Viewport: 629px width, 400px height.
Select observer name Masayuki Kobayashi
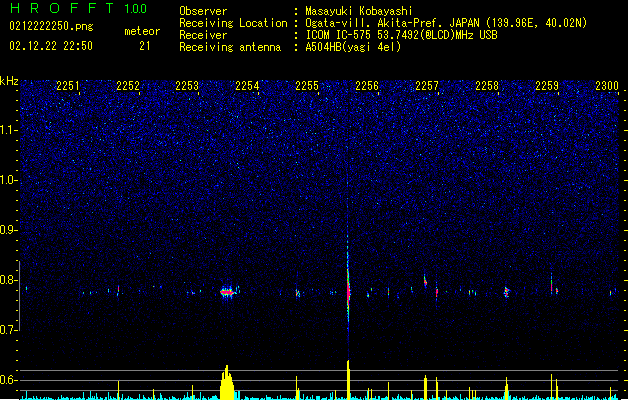(x=359, y=11)
